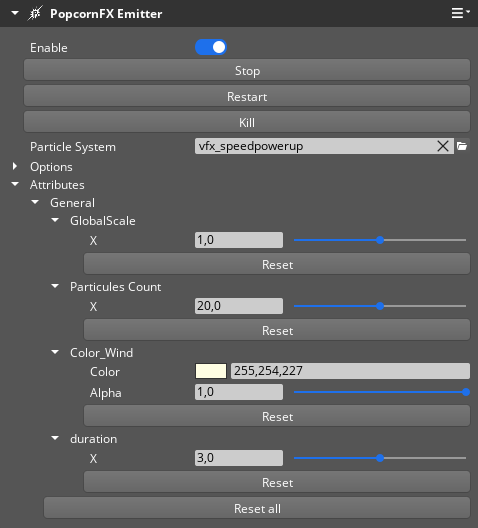Click the PopcornFX Emitter component icon
This screenshot has width=478, height=528.
click(35, 13)
